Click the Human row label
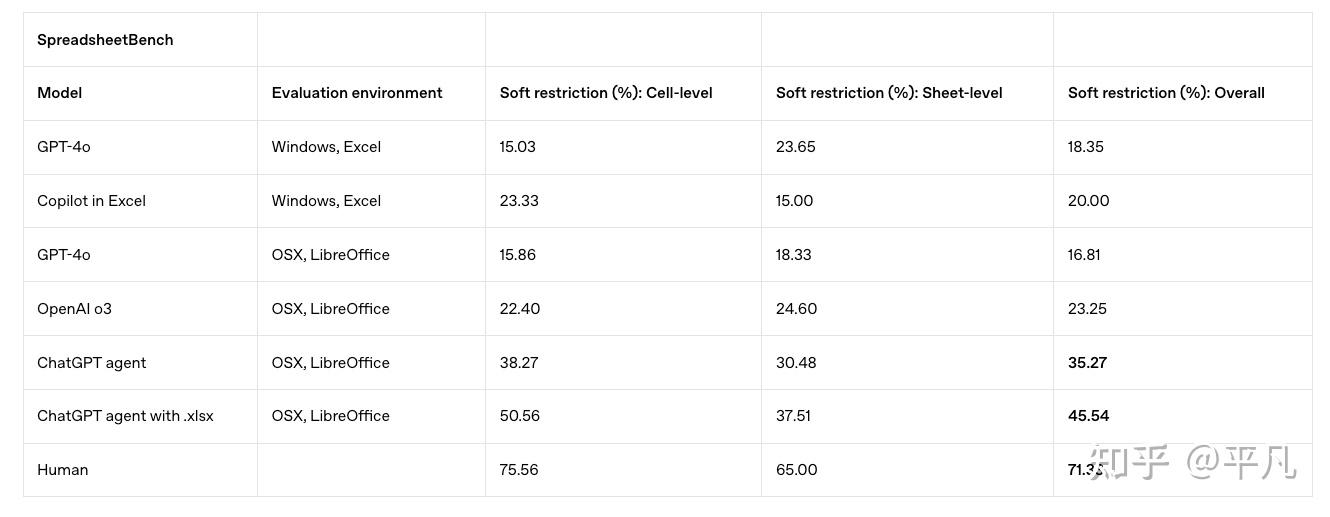The image size is (1330, 517). click(62, 470)
